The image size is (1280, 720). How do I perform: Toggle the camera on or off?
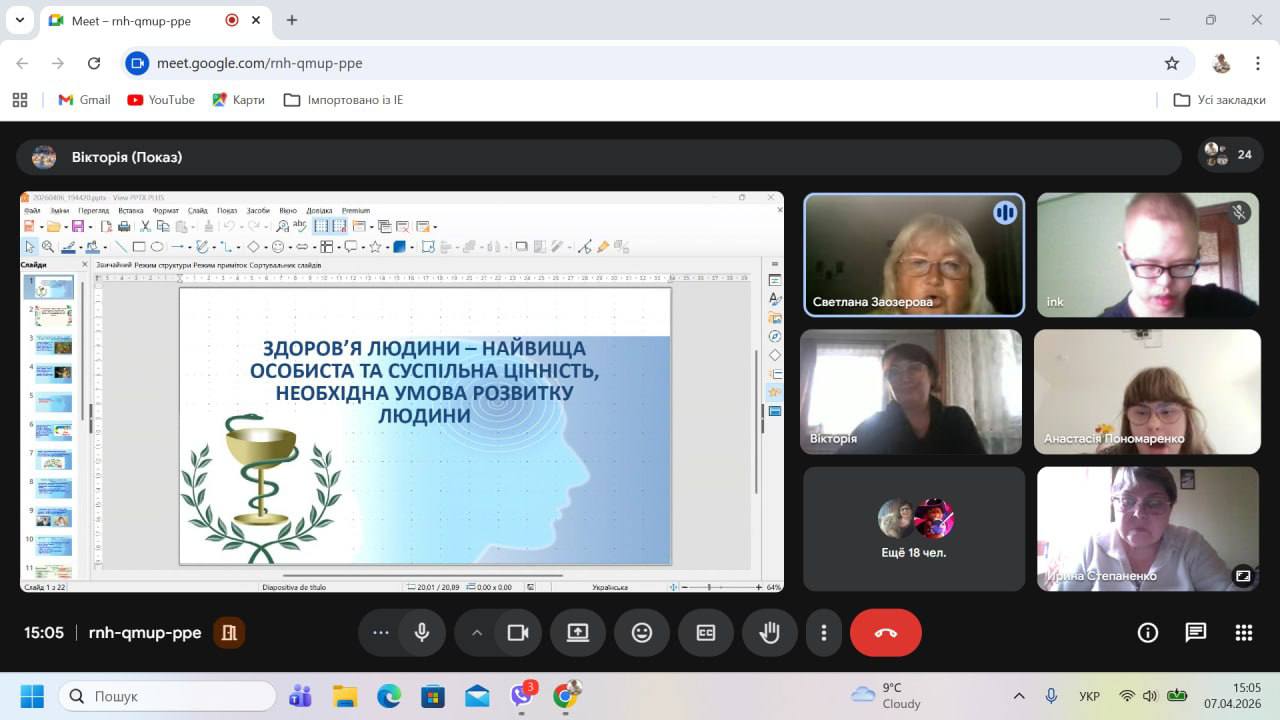click(518, 632)
